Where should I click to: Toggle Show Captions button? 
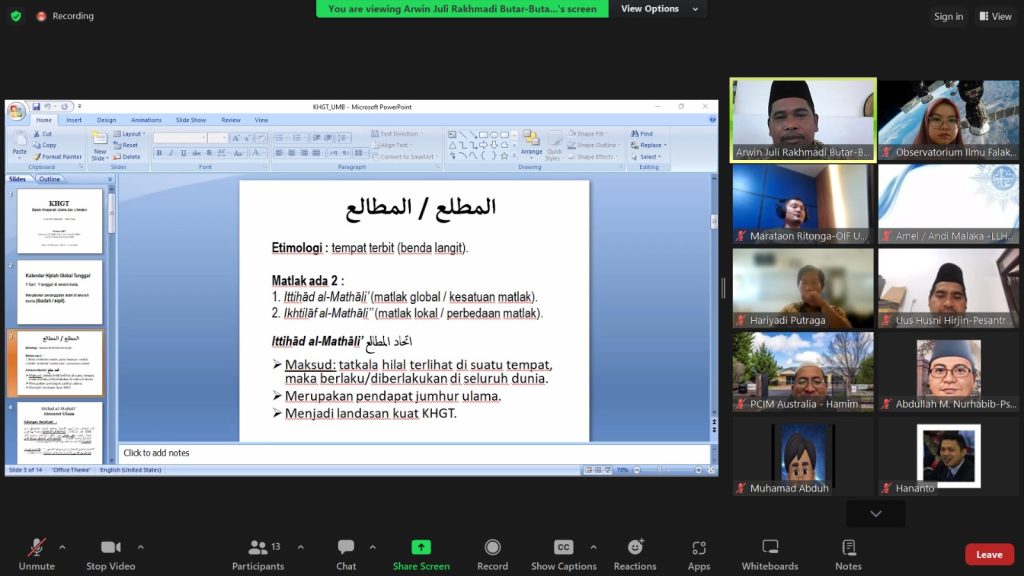pyautogui.click(x=563, y=554)
